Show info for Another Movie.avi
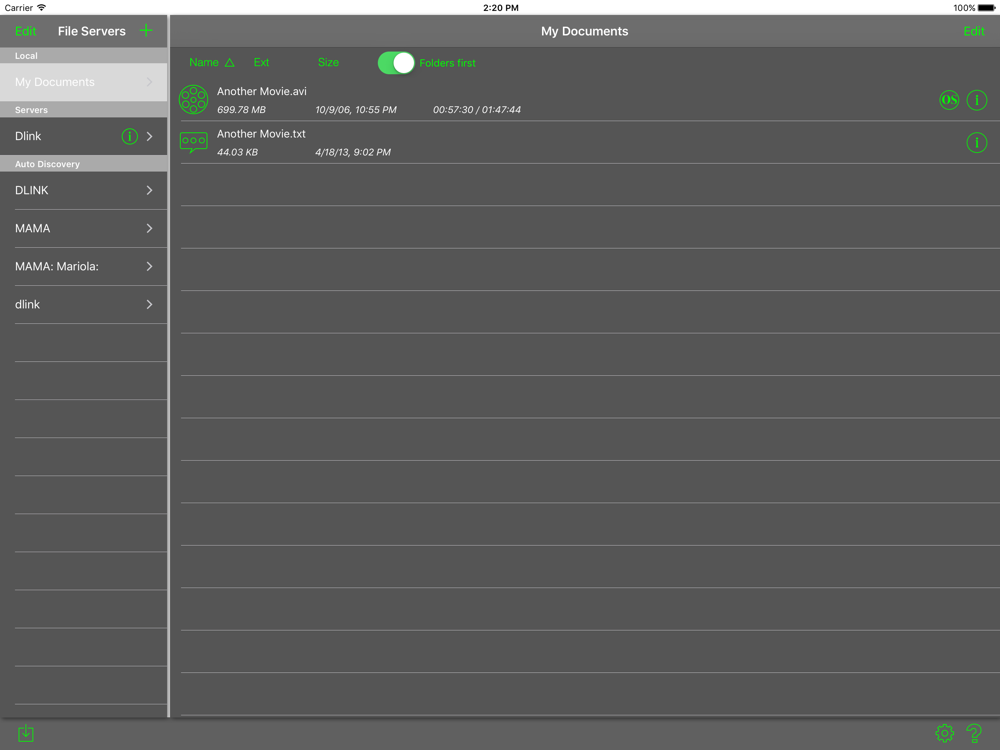 click(x=976, y=100)
